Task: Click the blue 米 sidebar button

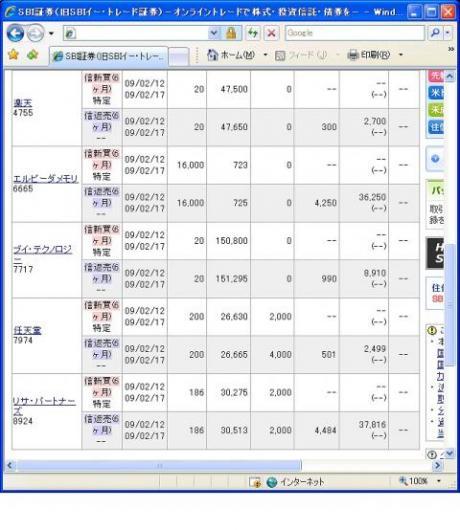Action: (436, 92)
